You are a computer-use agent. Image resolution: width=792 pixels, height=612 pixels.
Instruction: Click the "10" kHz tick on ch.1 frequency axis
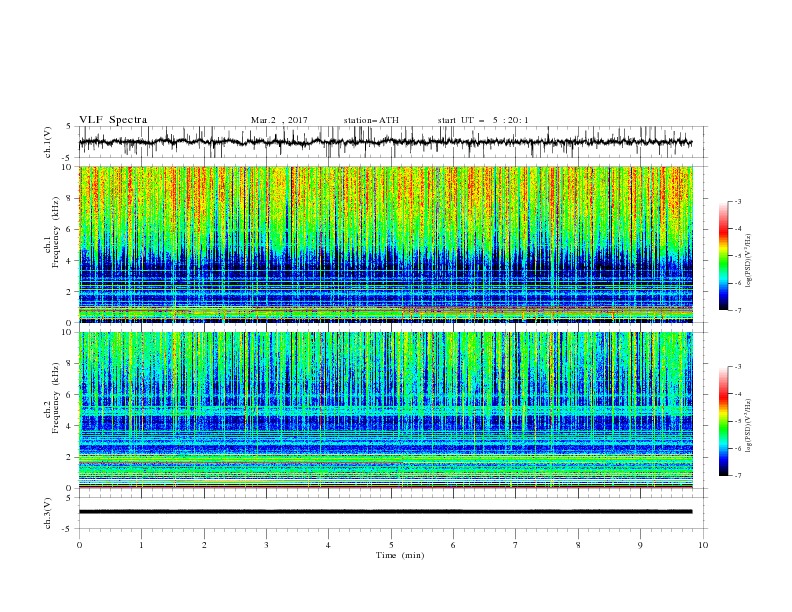click(69, 167)
